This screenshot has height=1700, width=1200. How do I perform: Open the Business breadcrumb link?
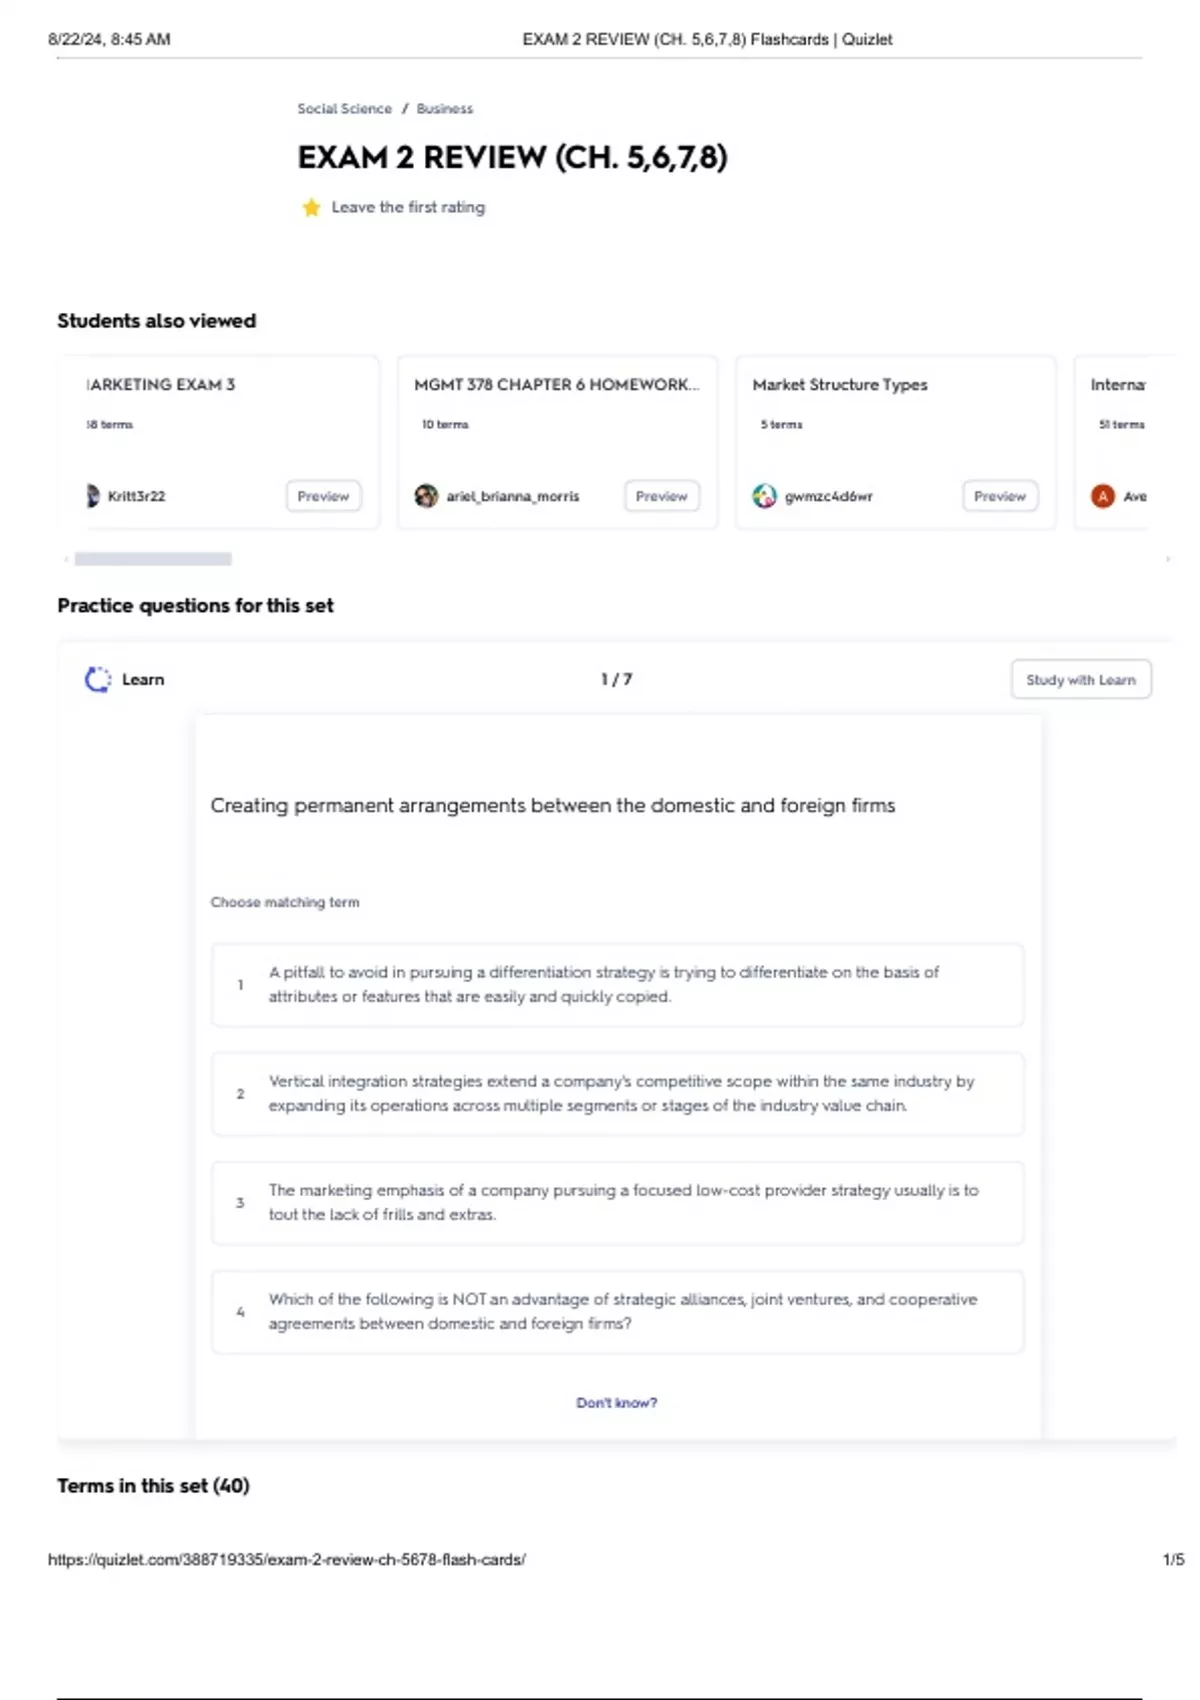click(445, 109)
